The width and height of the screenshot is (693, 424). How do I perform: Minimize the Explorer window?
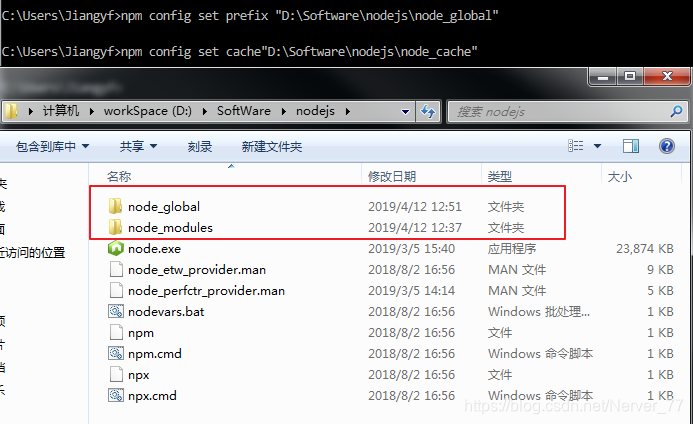603,77
